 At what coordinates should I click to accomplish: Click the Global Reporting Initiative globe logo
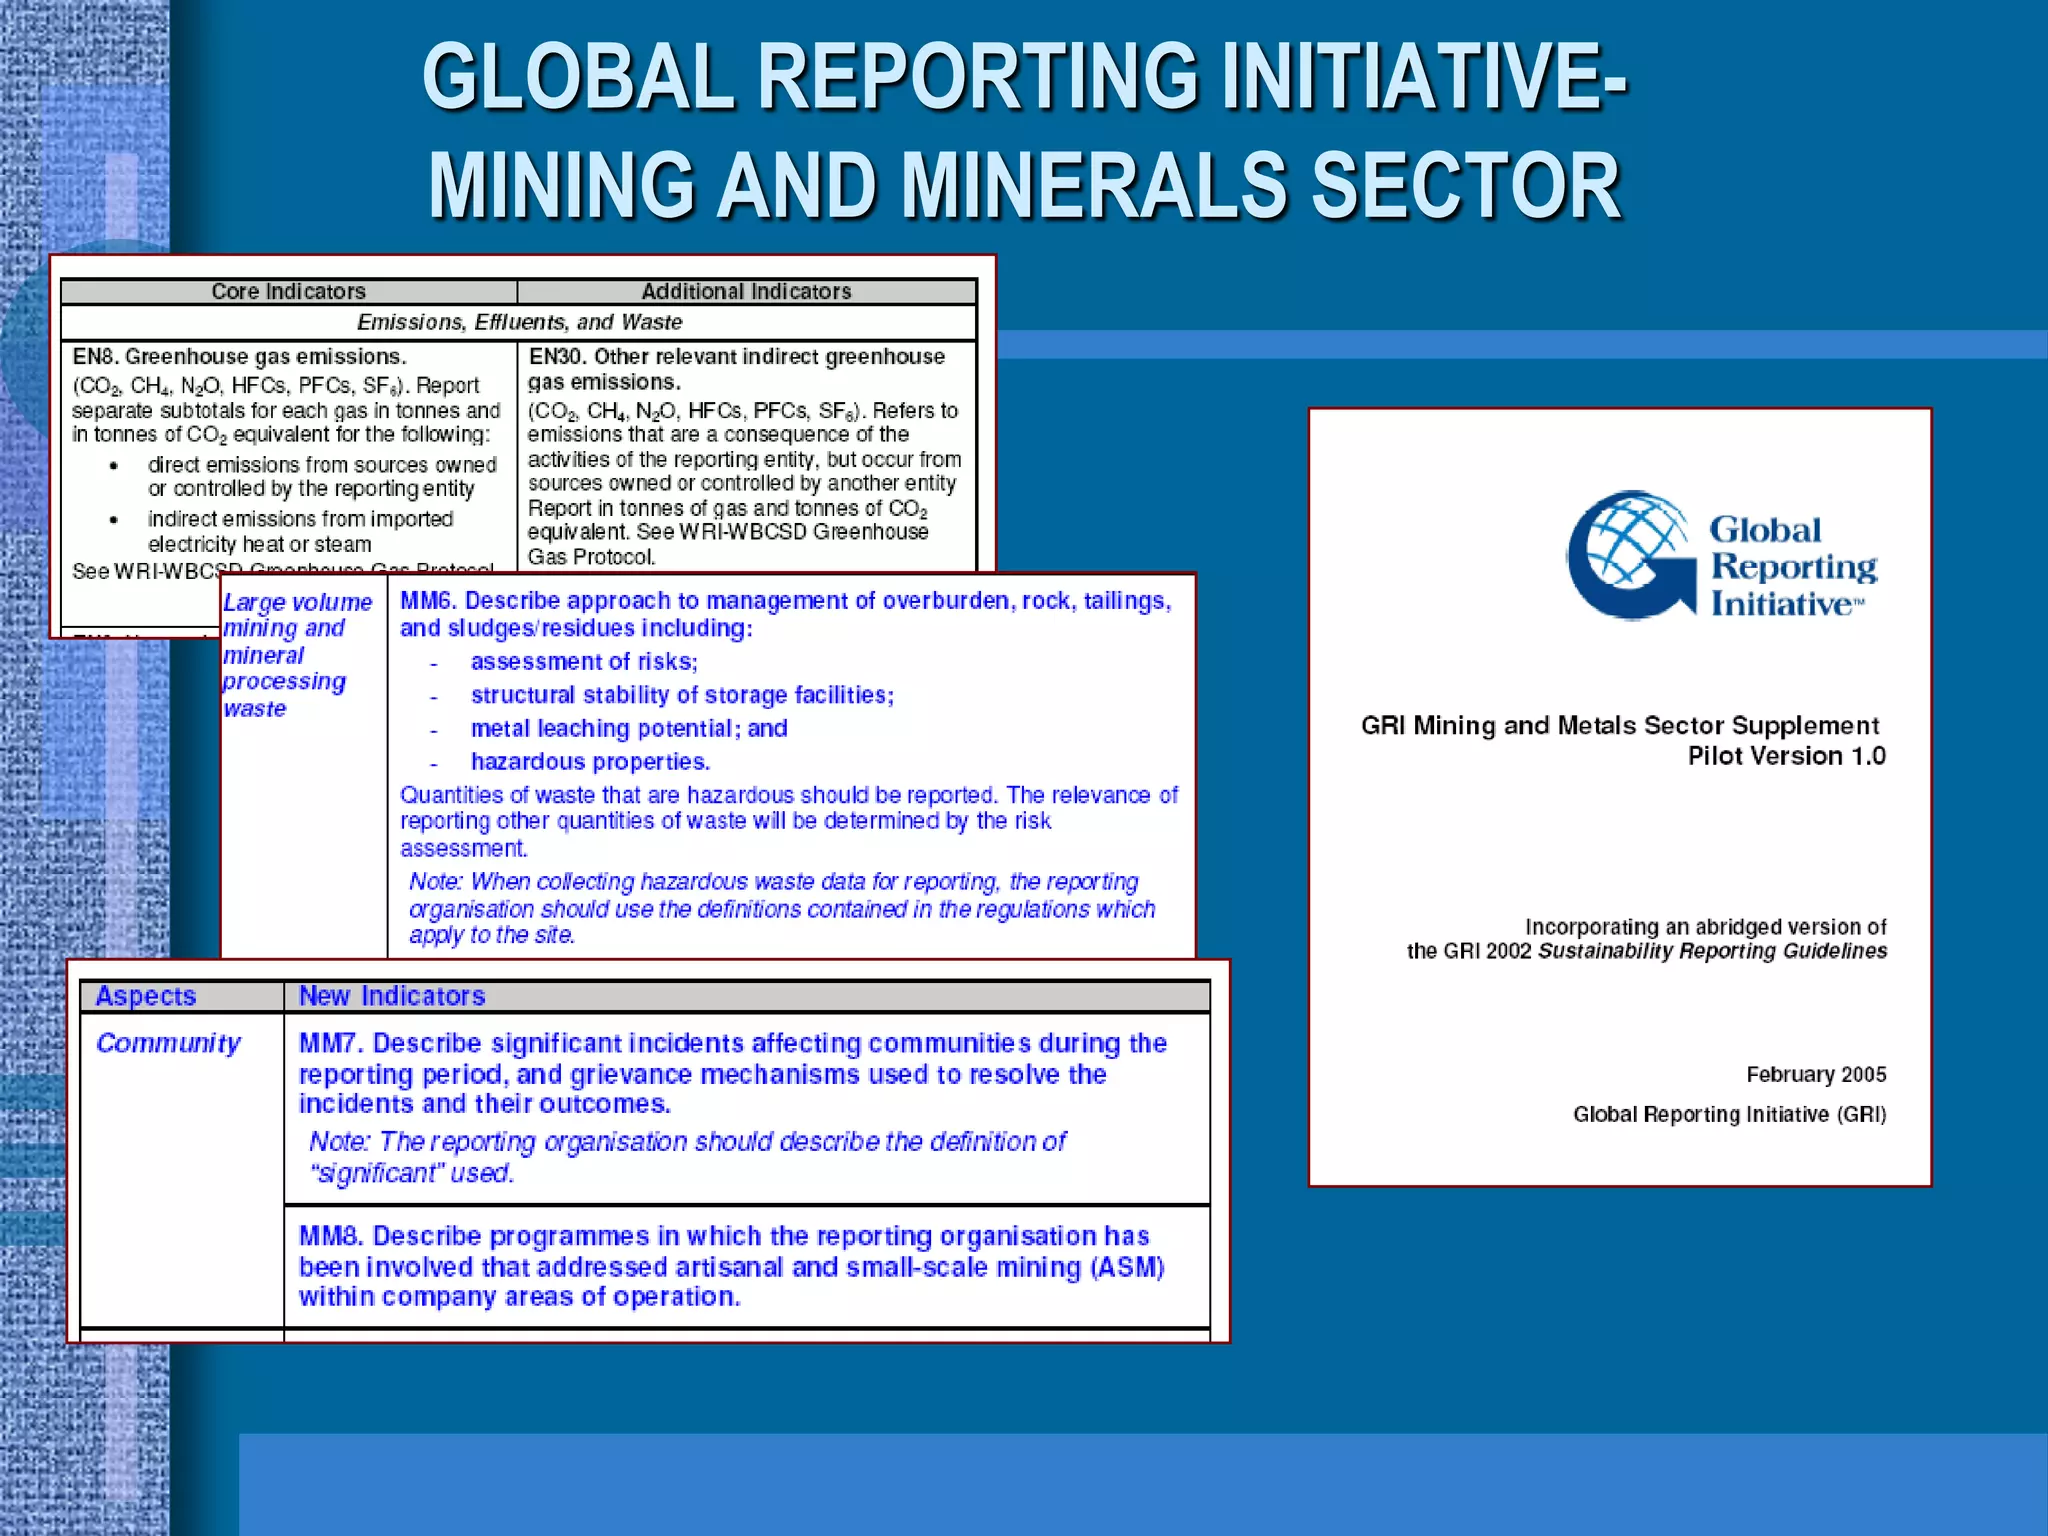pos(1632,555)
